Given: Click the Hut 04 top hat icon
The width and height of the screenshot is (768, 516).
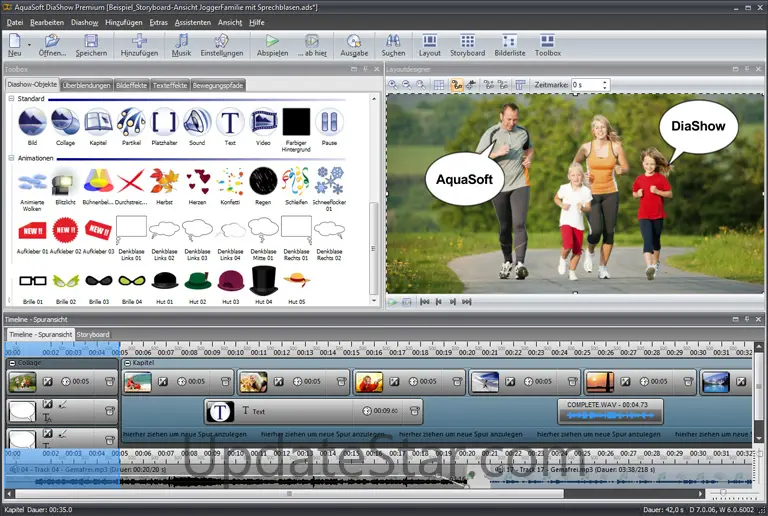Looking at the screenshot, I should (x=263, y=281).
